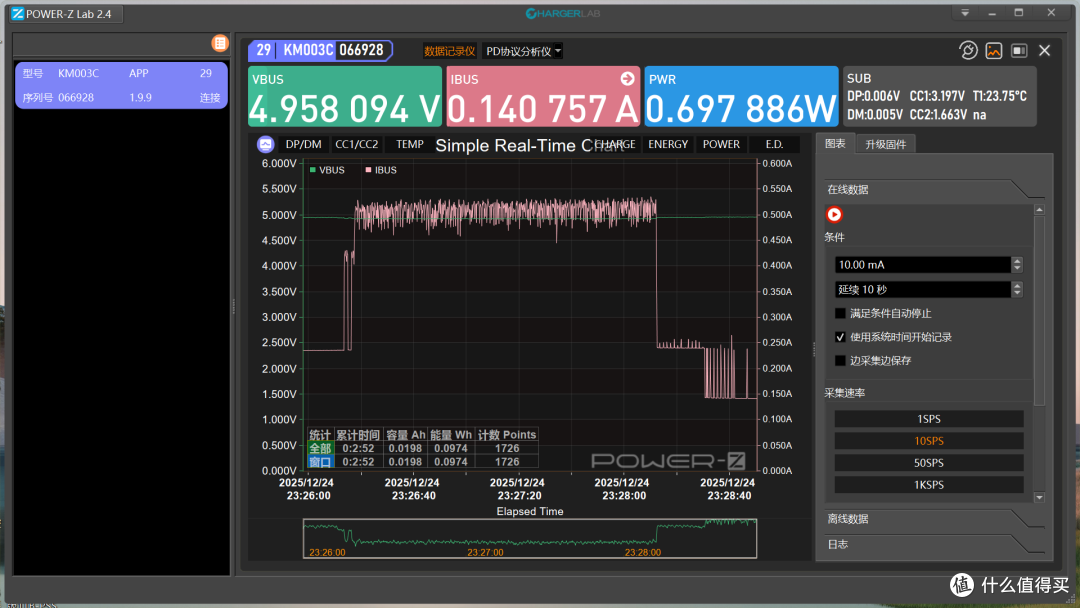The image size is (1080, 608).
Task: Click the plug reconnect icon
Action: tap(968, 50)
